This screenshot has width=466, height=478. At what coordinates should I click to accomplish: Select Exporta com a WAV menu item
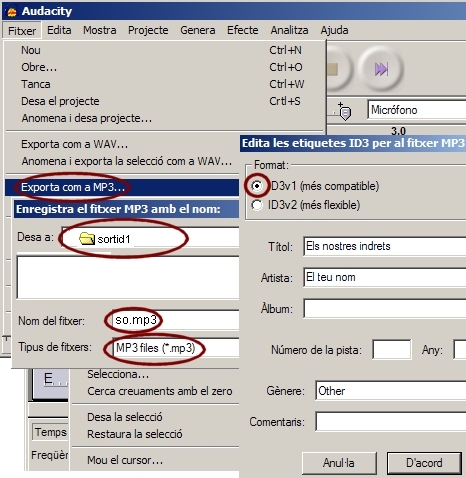click(75, 144)
